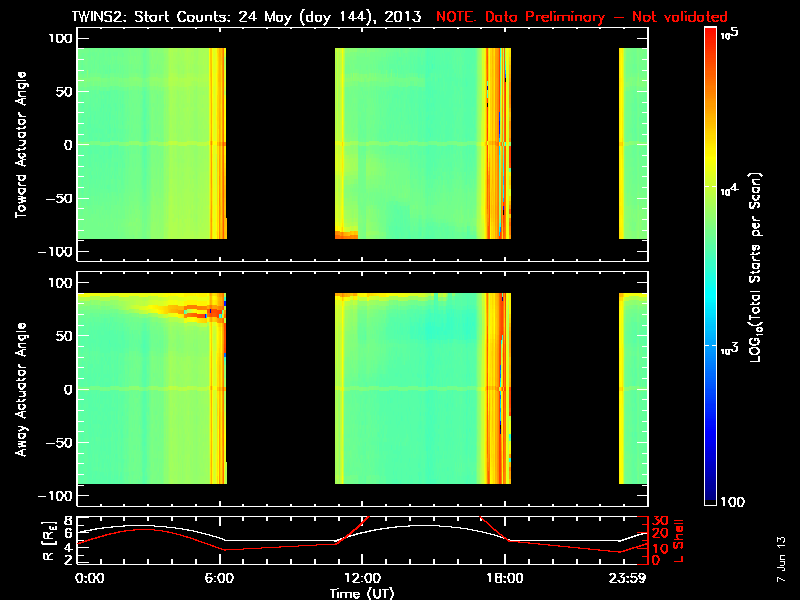
Task: Click the first black data gap in Toward panel
Action: coord(280,145)
